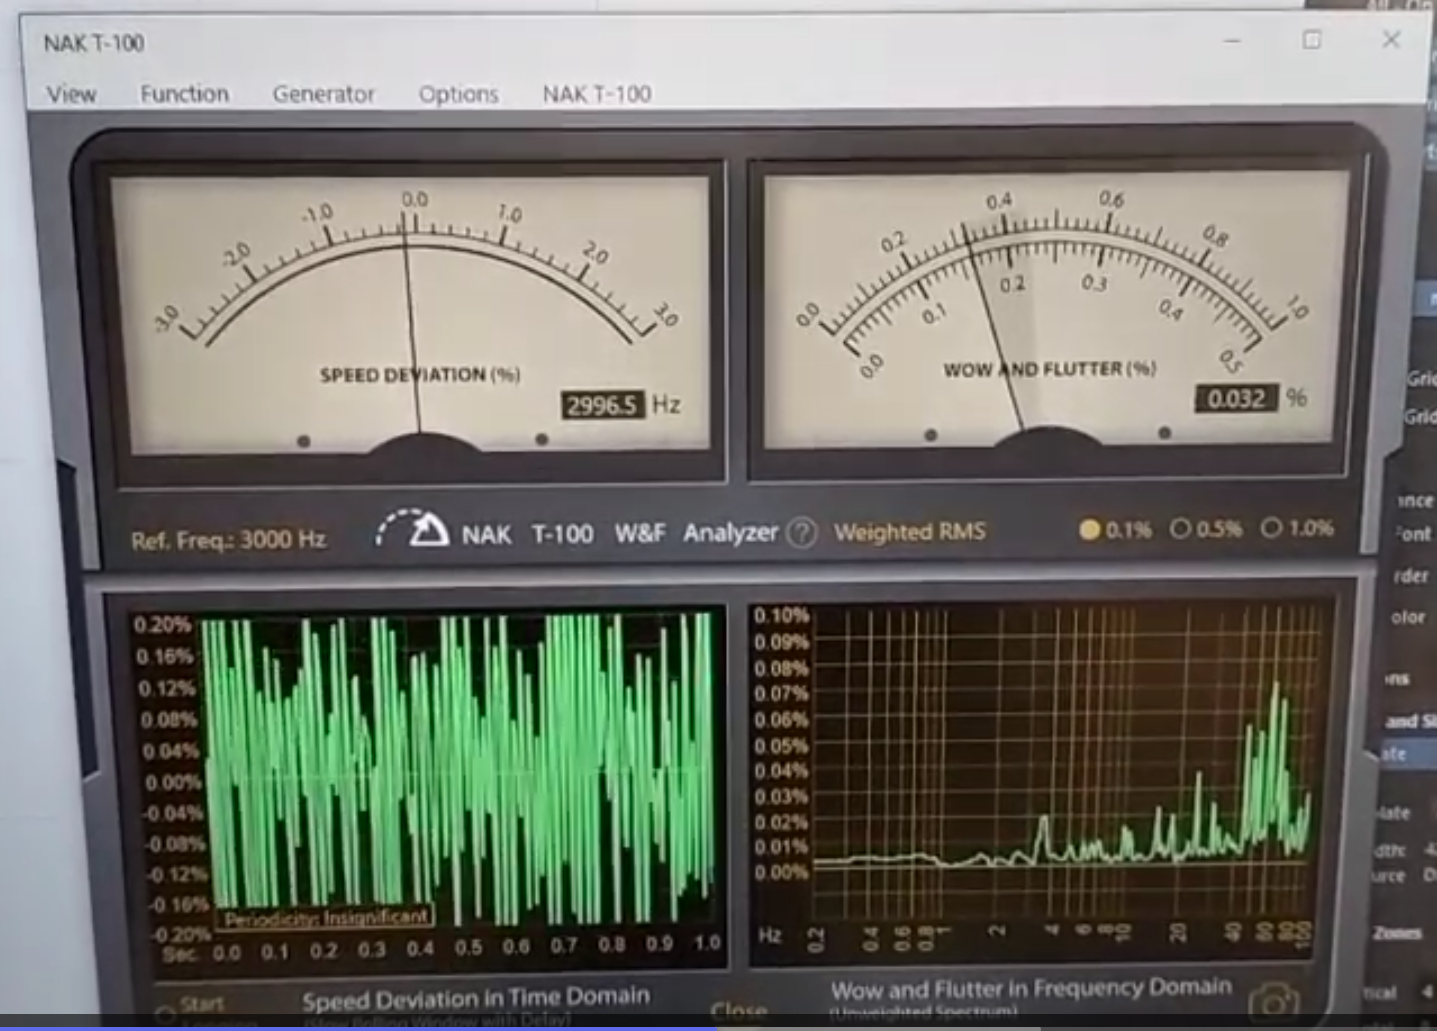
Task: Click the left dot under wow and flutter meter
Action: tap(931, 435)
